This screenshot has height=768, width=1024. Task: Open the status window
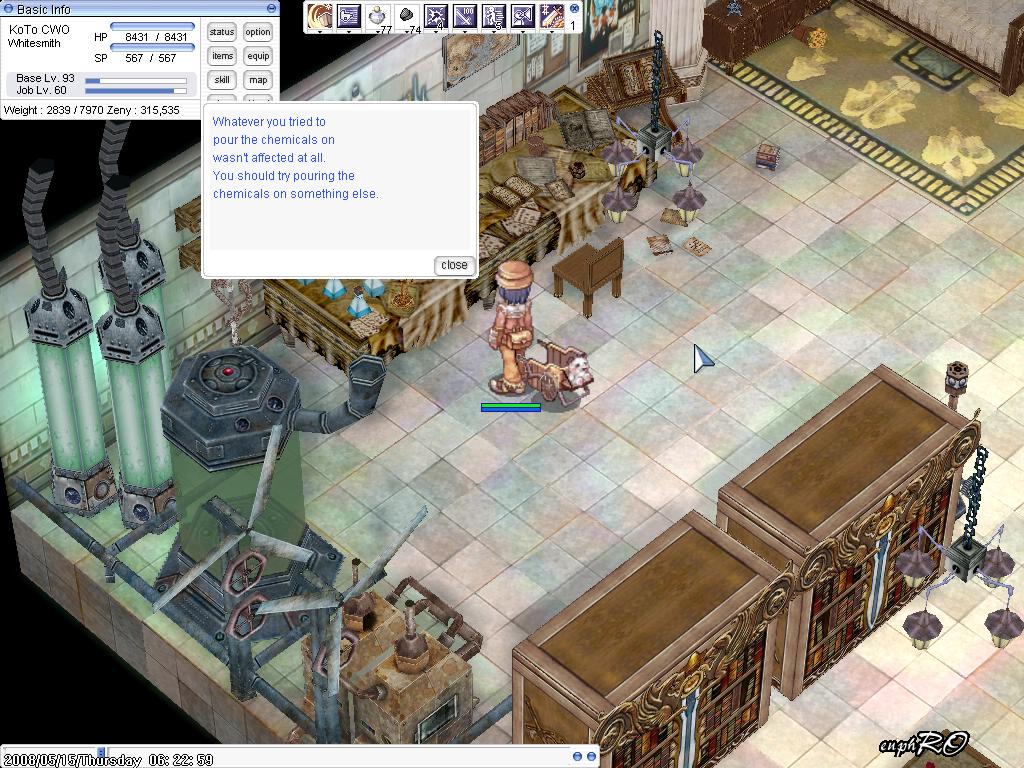point(221,32)
